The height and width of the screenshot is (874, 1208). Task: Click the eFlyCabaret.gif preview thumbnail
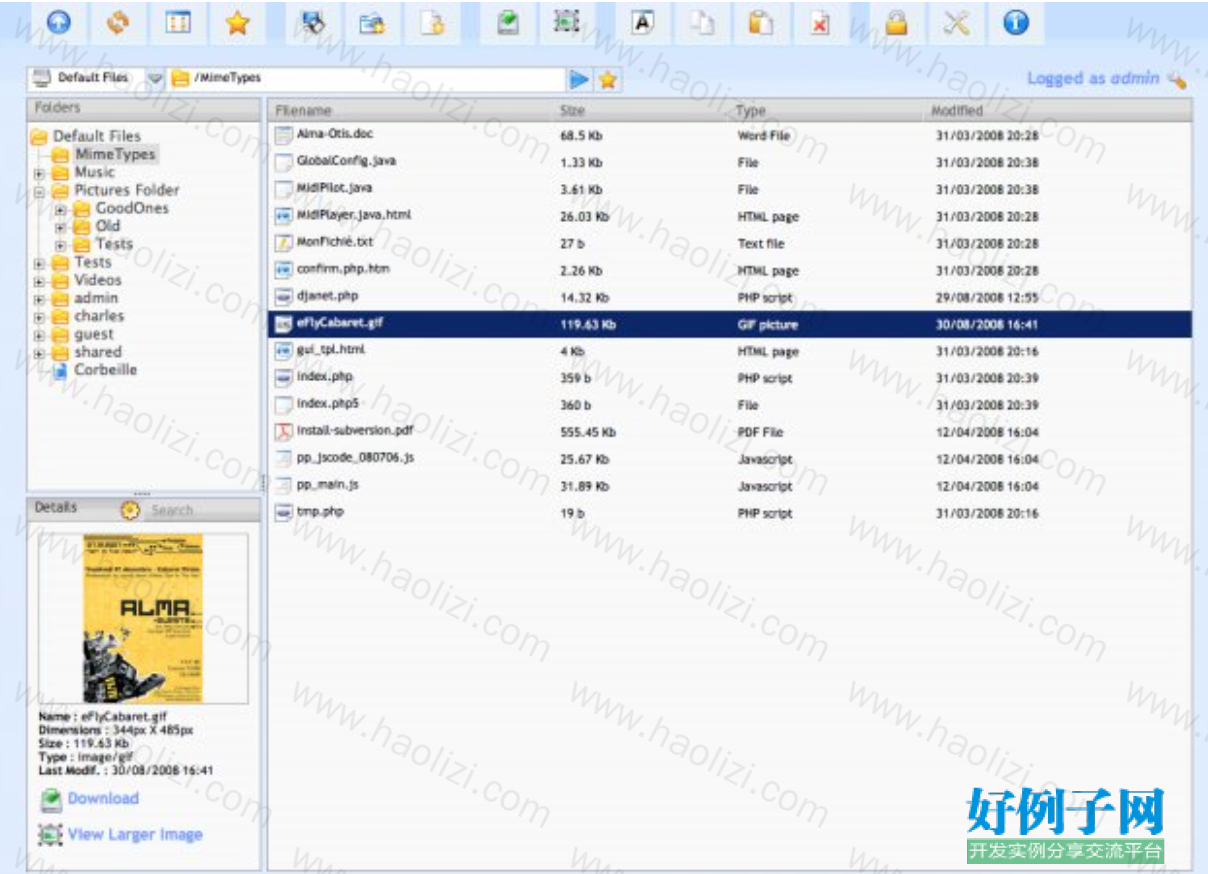tap(143, 618)
